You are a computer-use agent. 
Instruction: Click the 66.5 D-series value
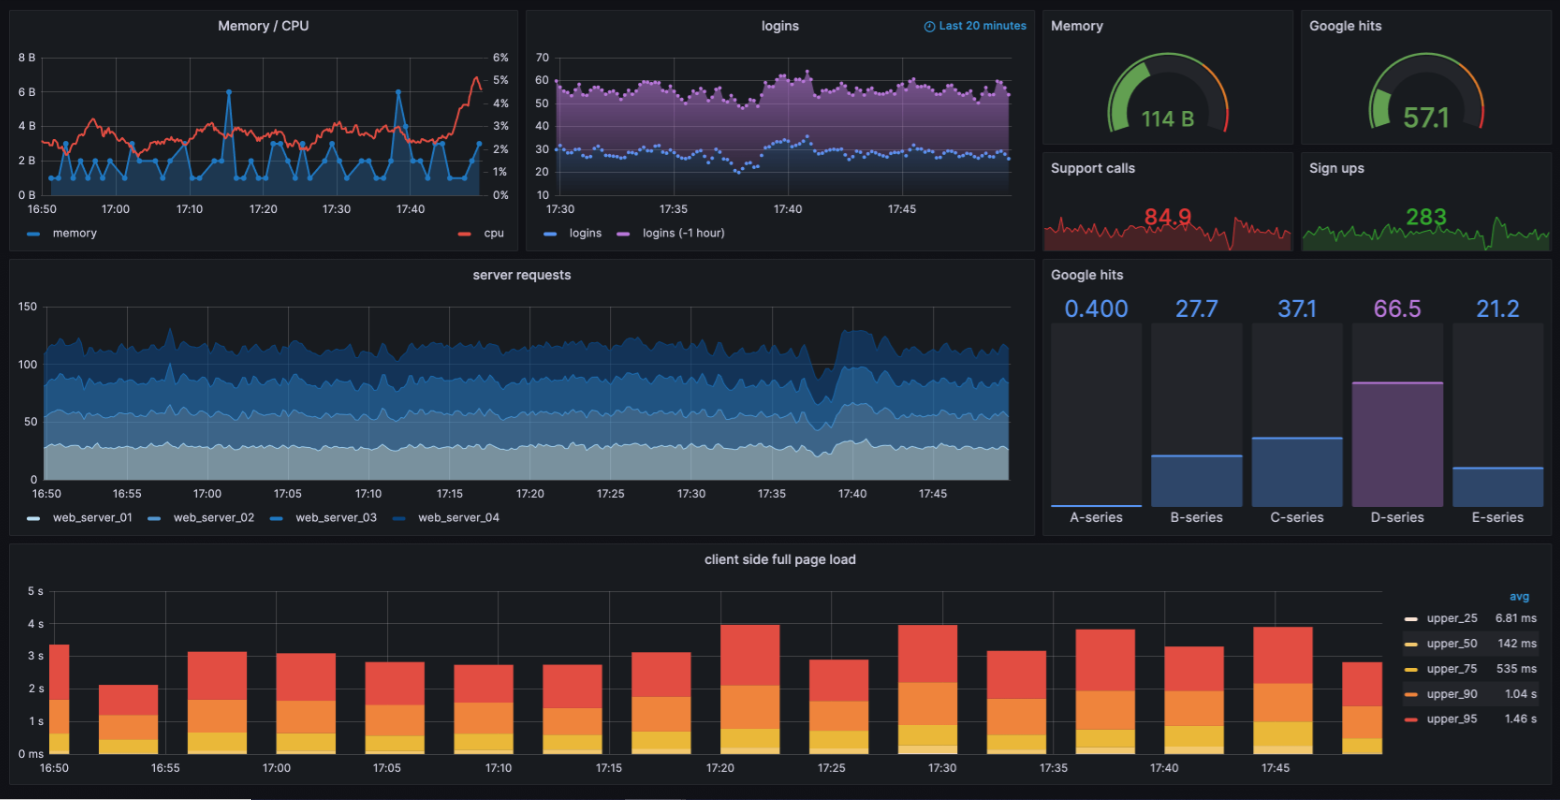point(1397,309)
